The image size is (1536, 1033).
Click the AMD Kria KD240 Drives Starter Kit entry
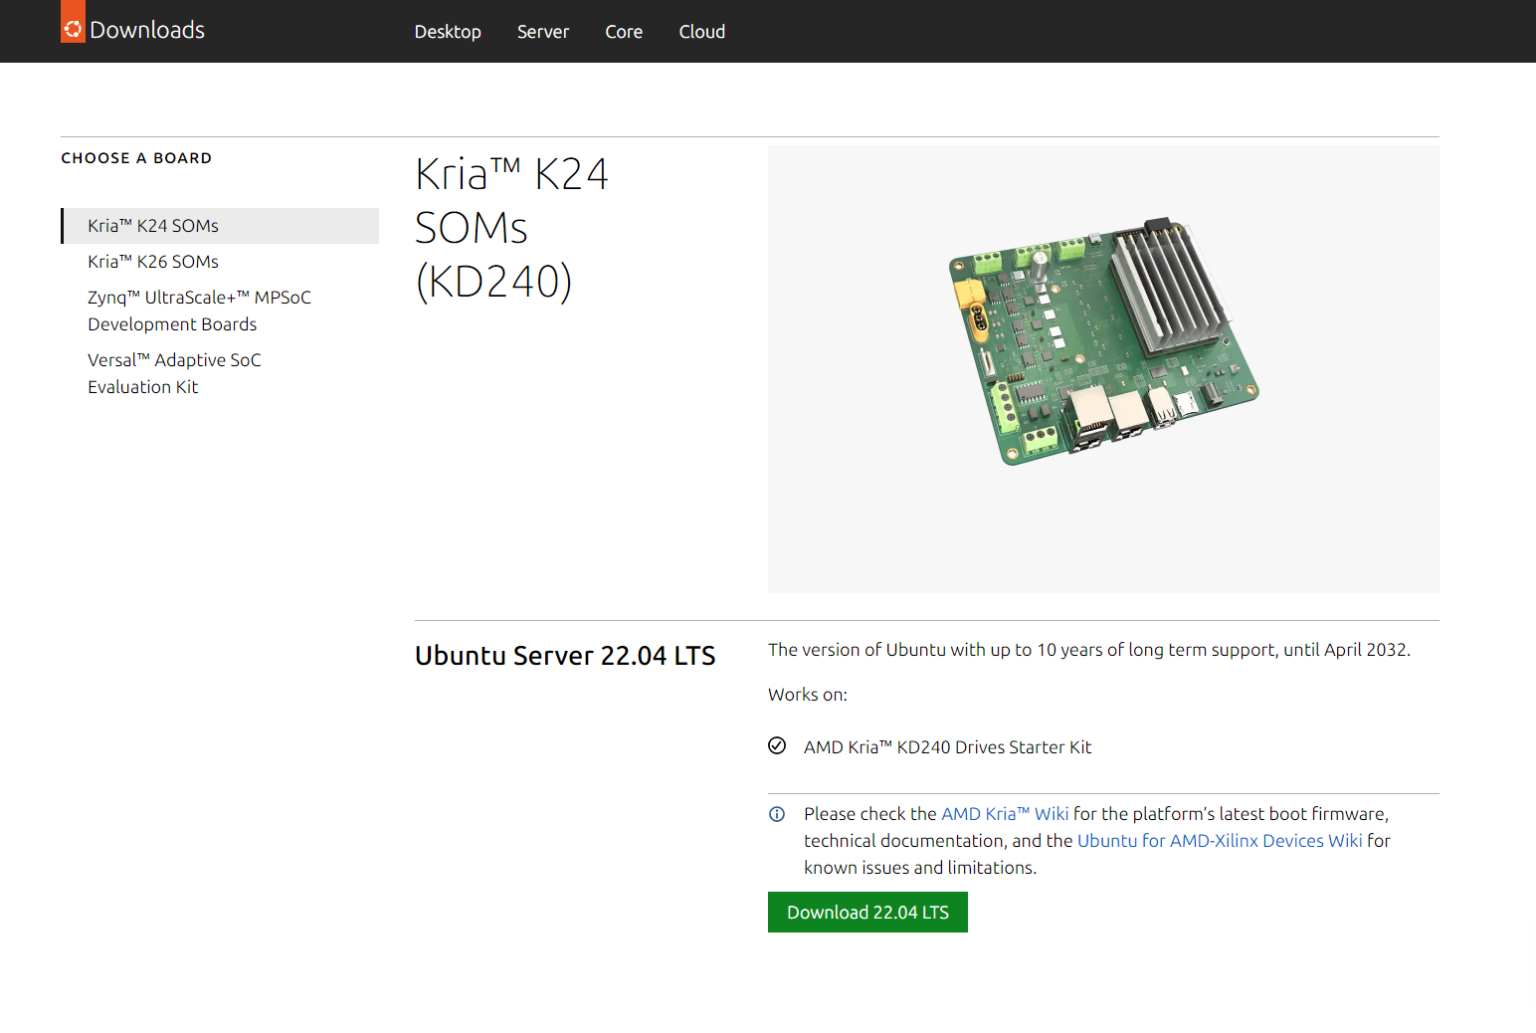[948, 746]
